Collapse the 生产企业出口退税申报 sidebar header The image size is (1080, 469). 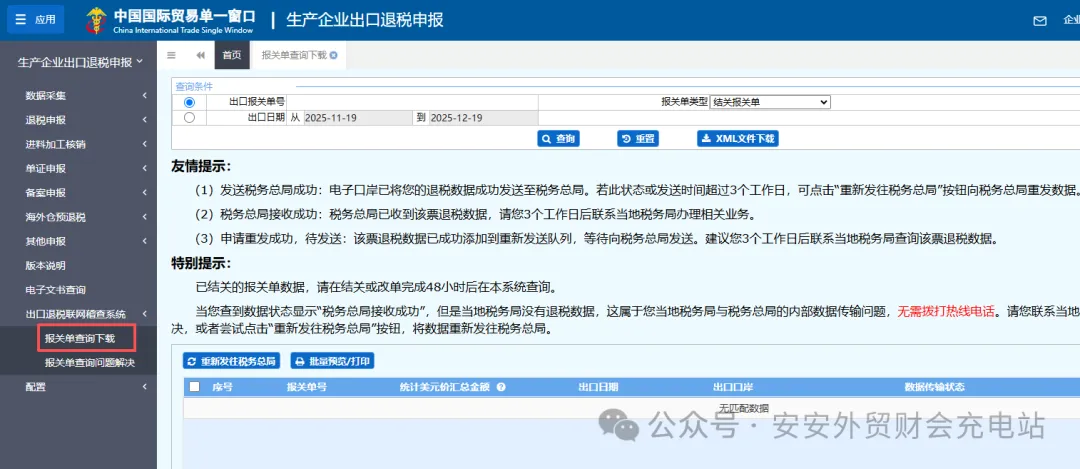(80, 62)
